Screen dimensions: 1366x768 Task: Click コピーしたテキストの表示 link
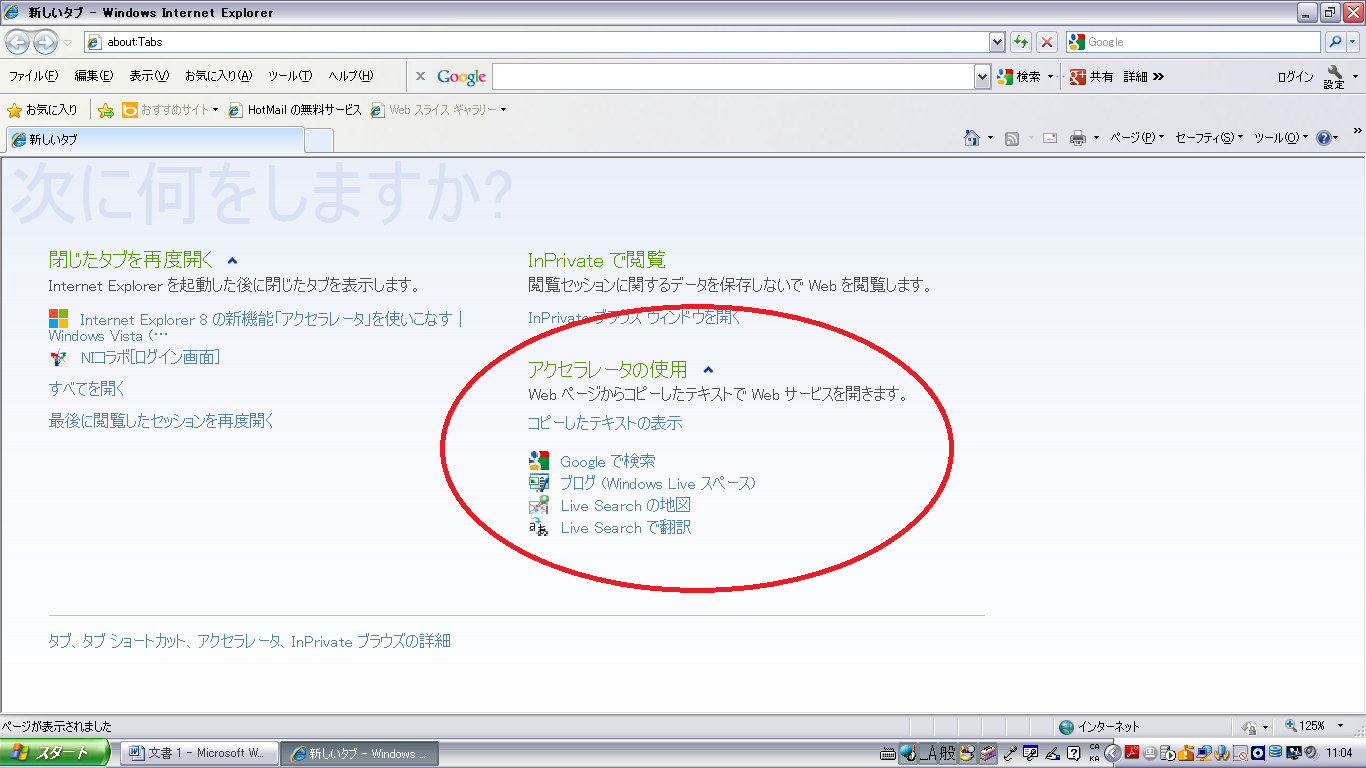pos(605,423)
